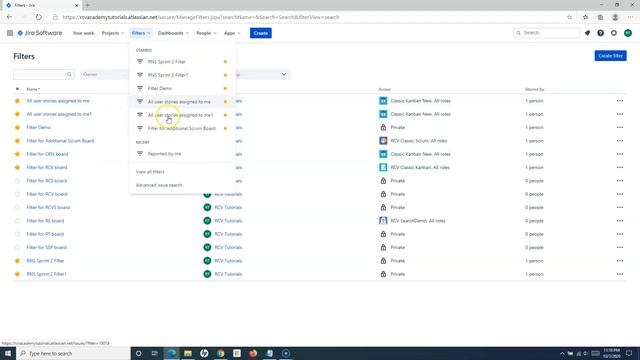640x360 pixels.
Task: Open the notifications bell icon
Action: pyautogui.click(x=587, y=33)
